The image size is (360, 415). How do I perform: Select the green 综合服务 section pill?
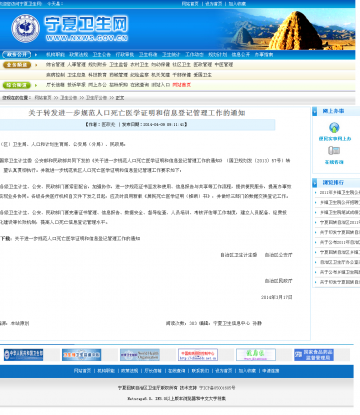click(17, 85)
